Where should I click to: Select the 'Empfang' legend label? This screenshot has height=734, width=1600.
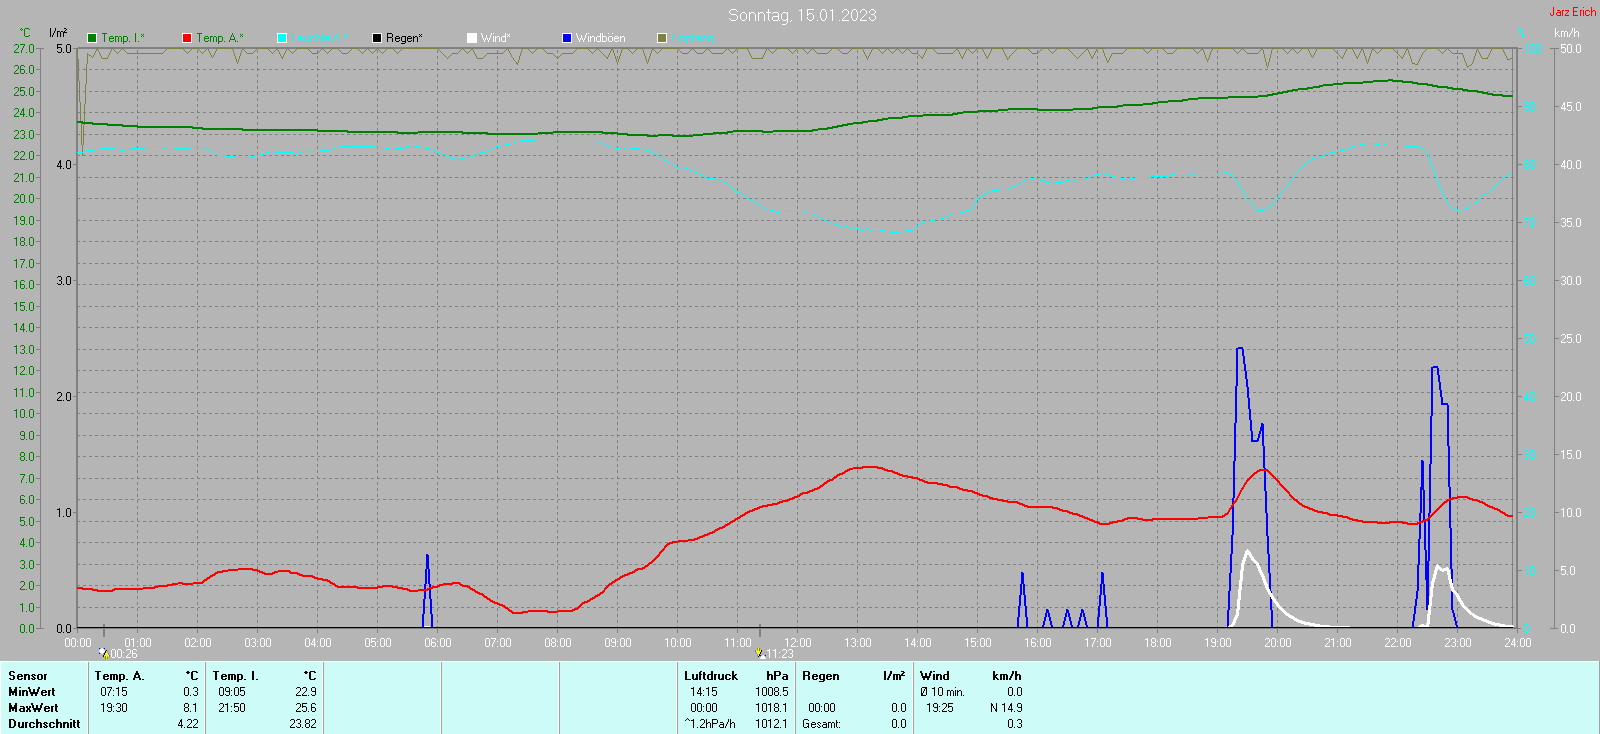(x=693, y=38)
